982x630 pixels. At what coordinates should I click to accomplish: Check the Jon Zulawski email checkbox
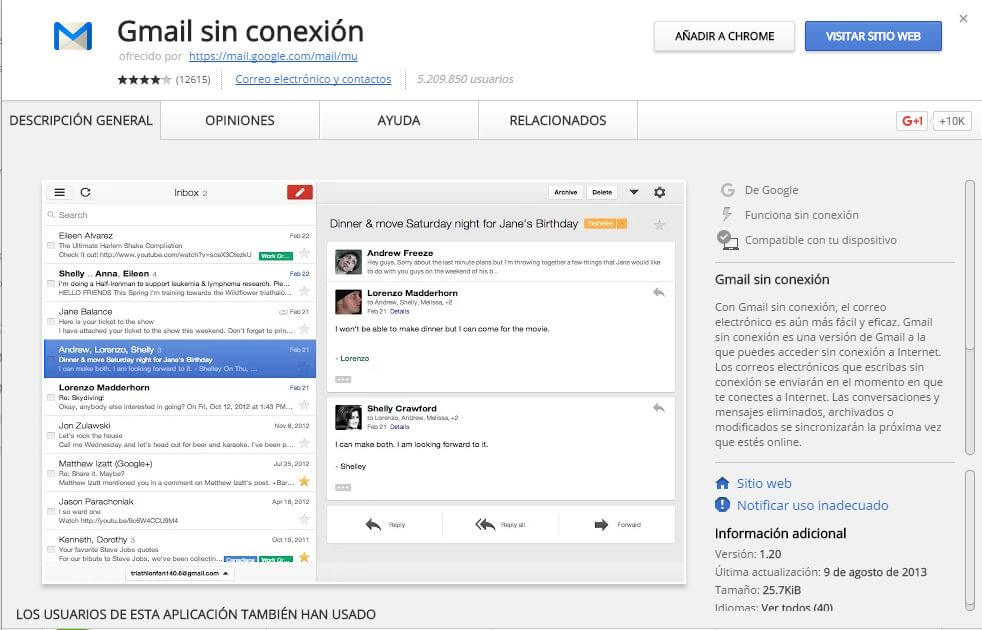point(51,435)
